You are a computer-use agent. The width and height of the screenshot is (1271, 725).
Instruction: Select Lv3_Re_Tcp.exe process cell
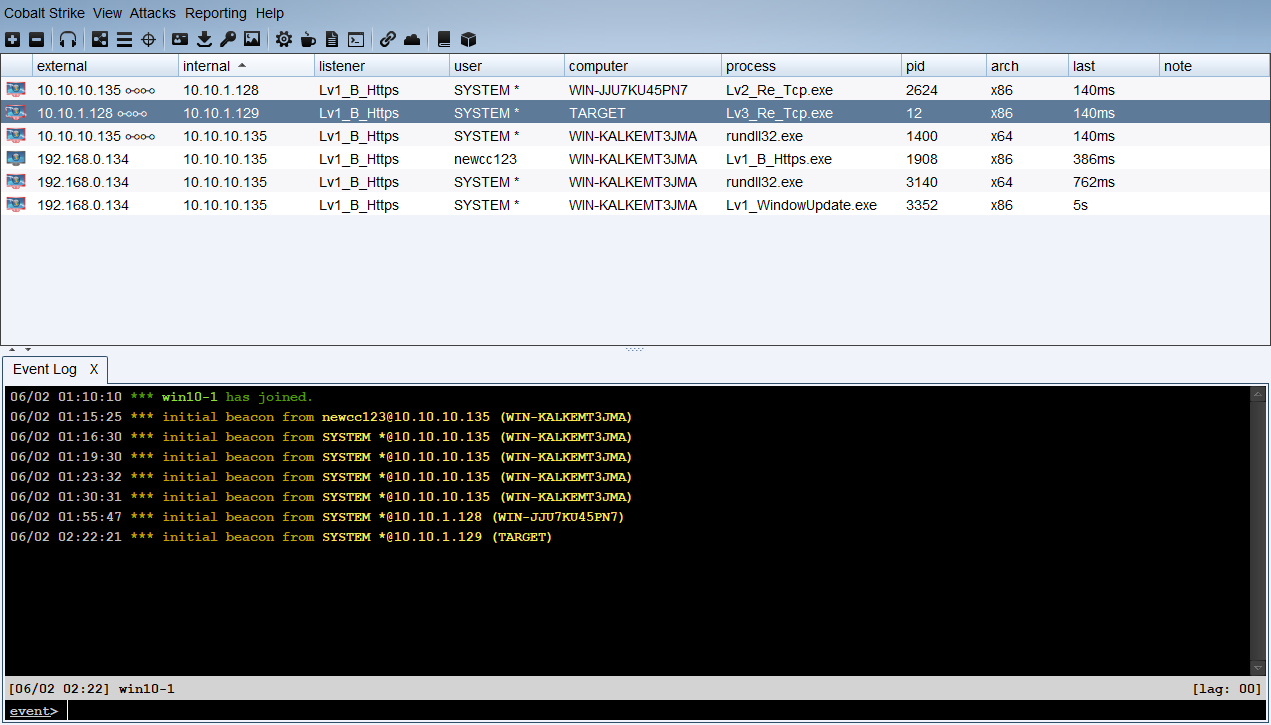tap(811, 113)
